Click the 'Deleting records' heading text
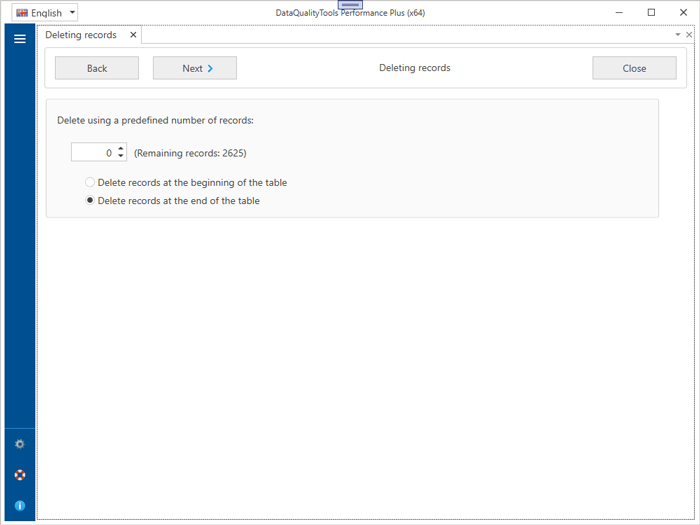700x525 pixels. click(x=415, y=68)
